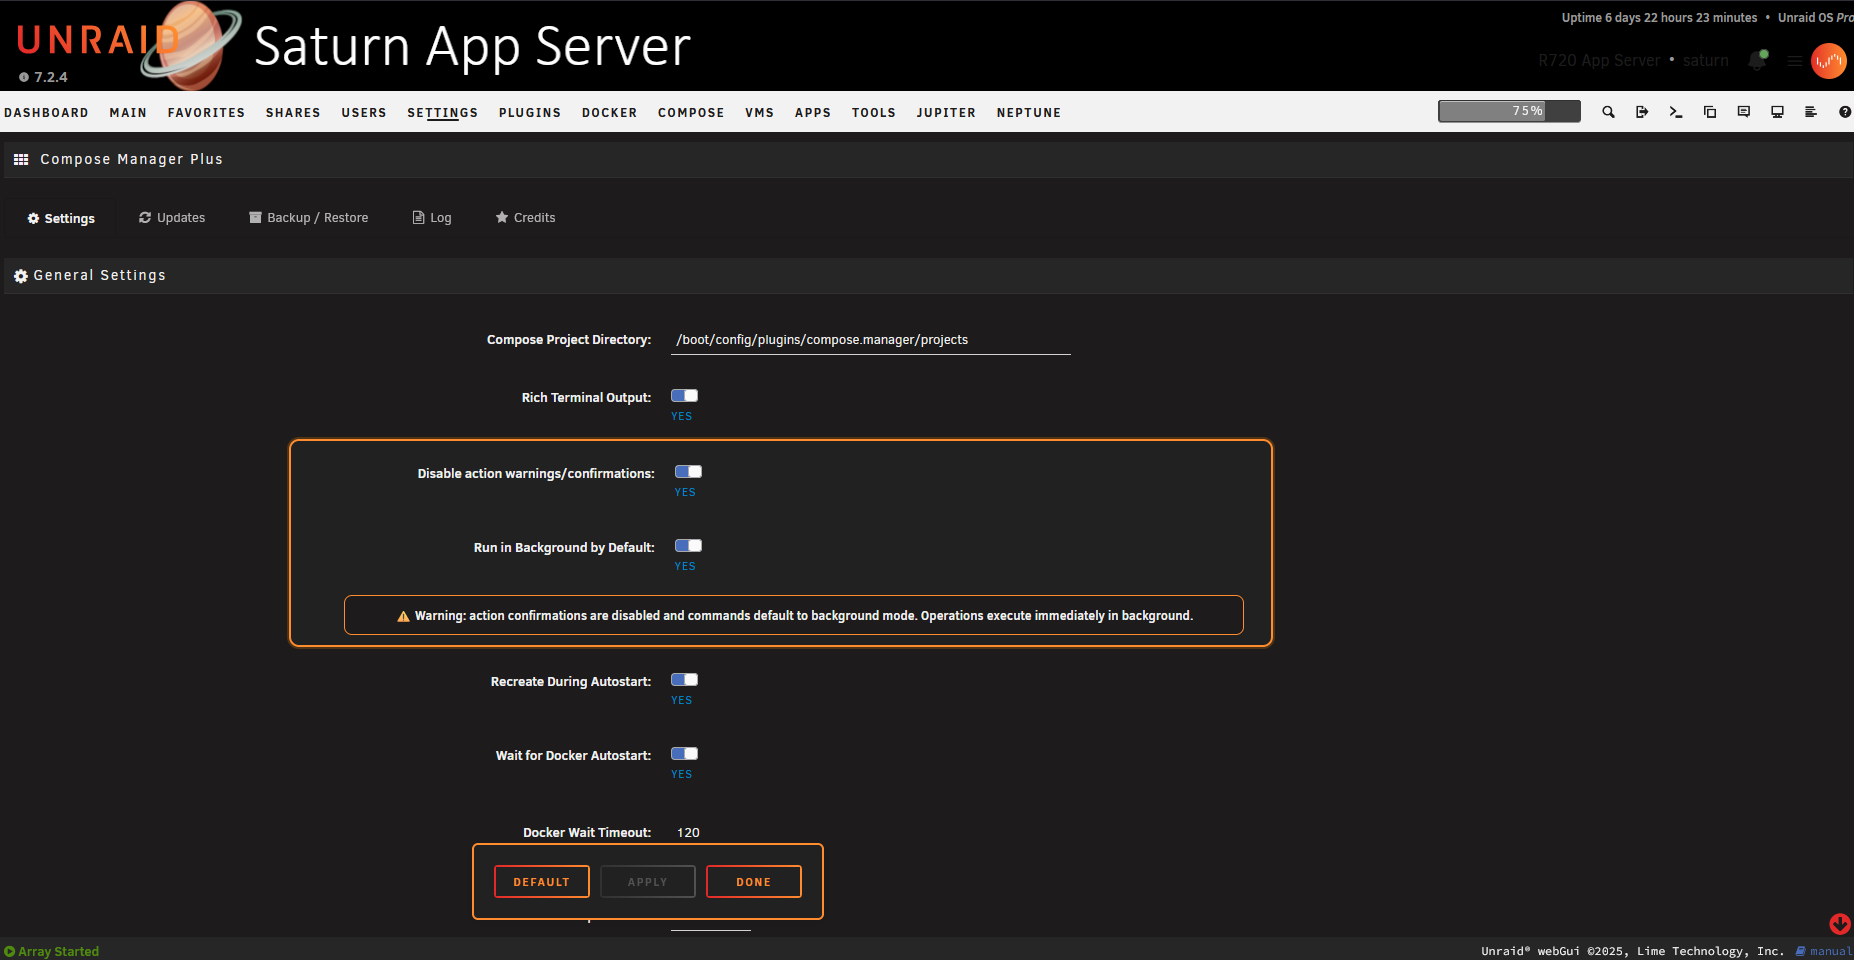Open DOCKER in the navigation bar

point(610,113)
